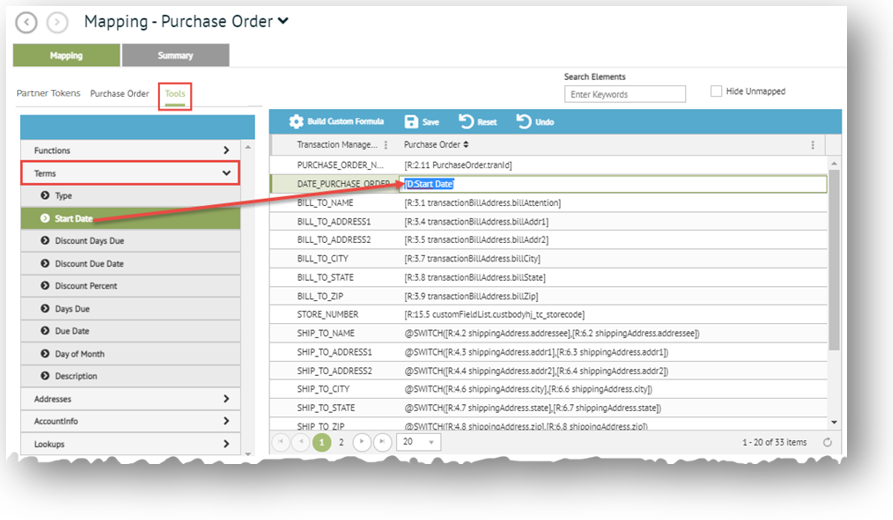Go to page 2 of results
The width and height of the screenshot is (893, 520).
(341, 441)
